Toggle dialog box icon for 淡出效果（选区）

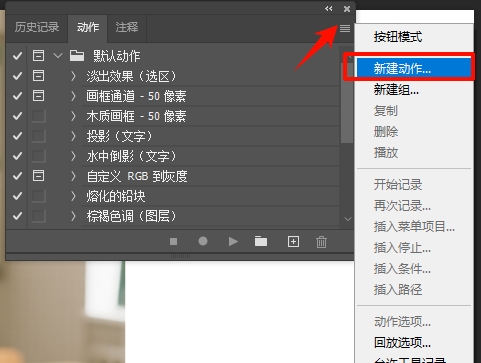38,76
